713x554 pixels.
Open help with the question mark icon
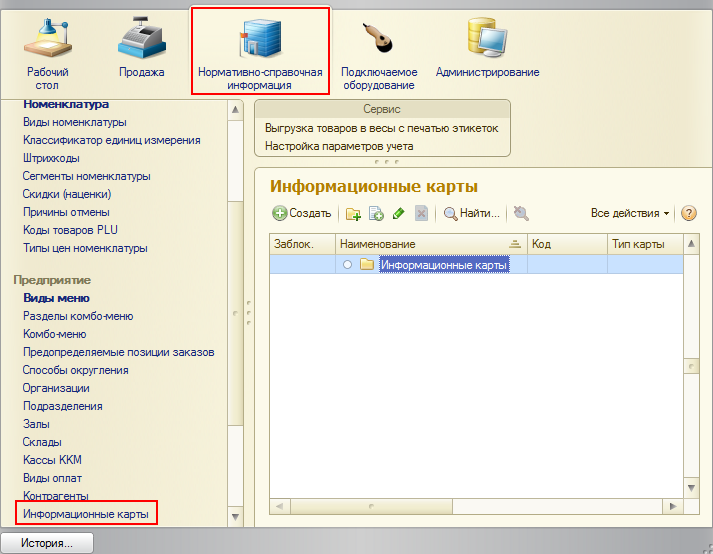coord(688,213)
